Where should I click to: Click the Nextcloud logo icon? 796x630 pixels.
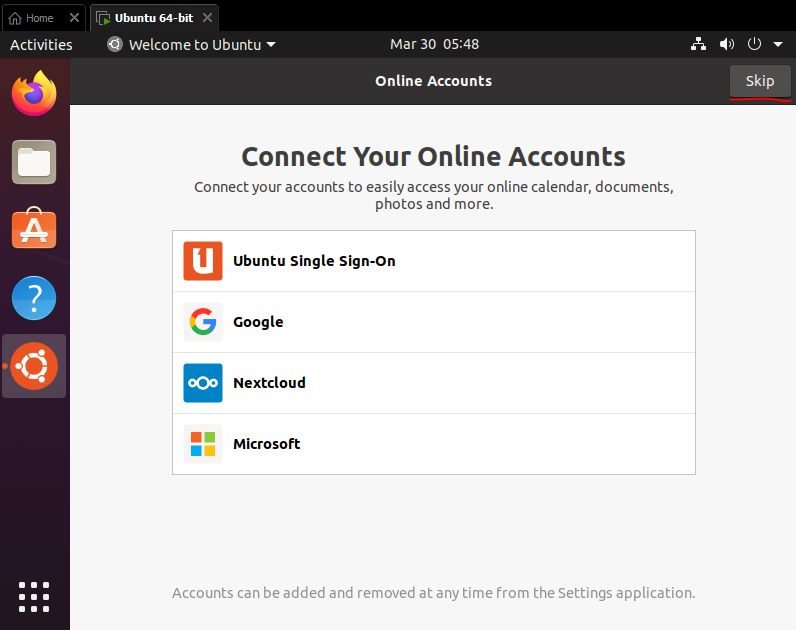tap(203, 383)
